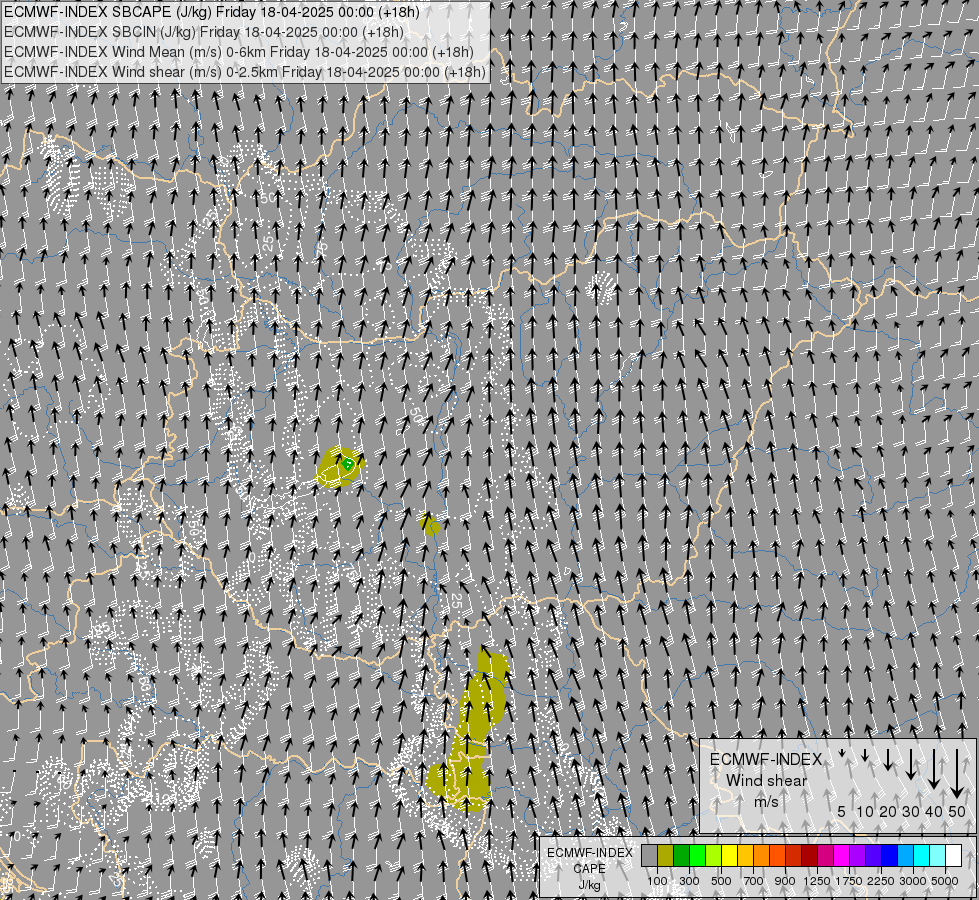Image resolution: width=979 pixels, height=900 pixels.
Task: Click the 30 m/s wind shear legend arrow
Action: [911, 764]
